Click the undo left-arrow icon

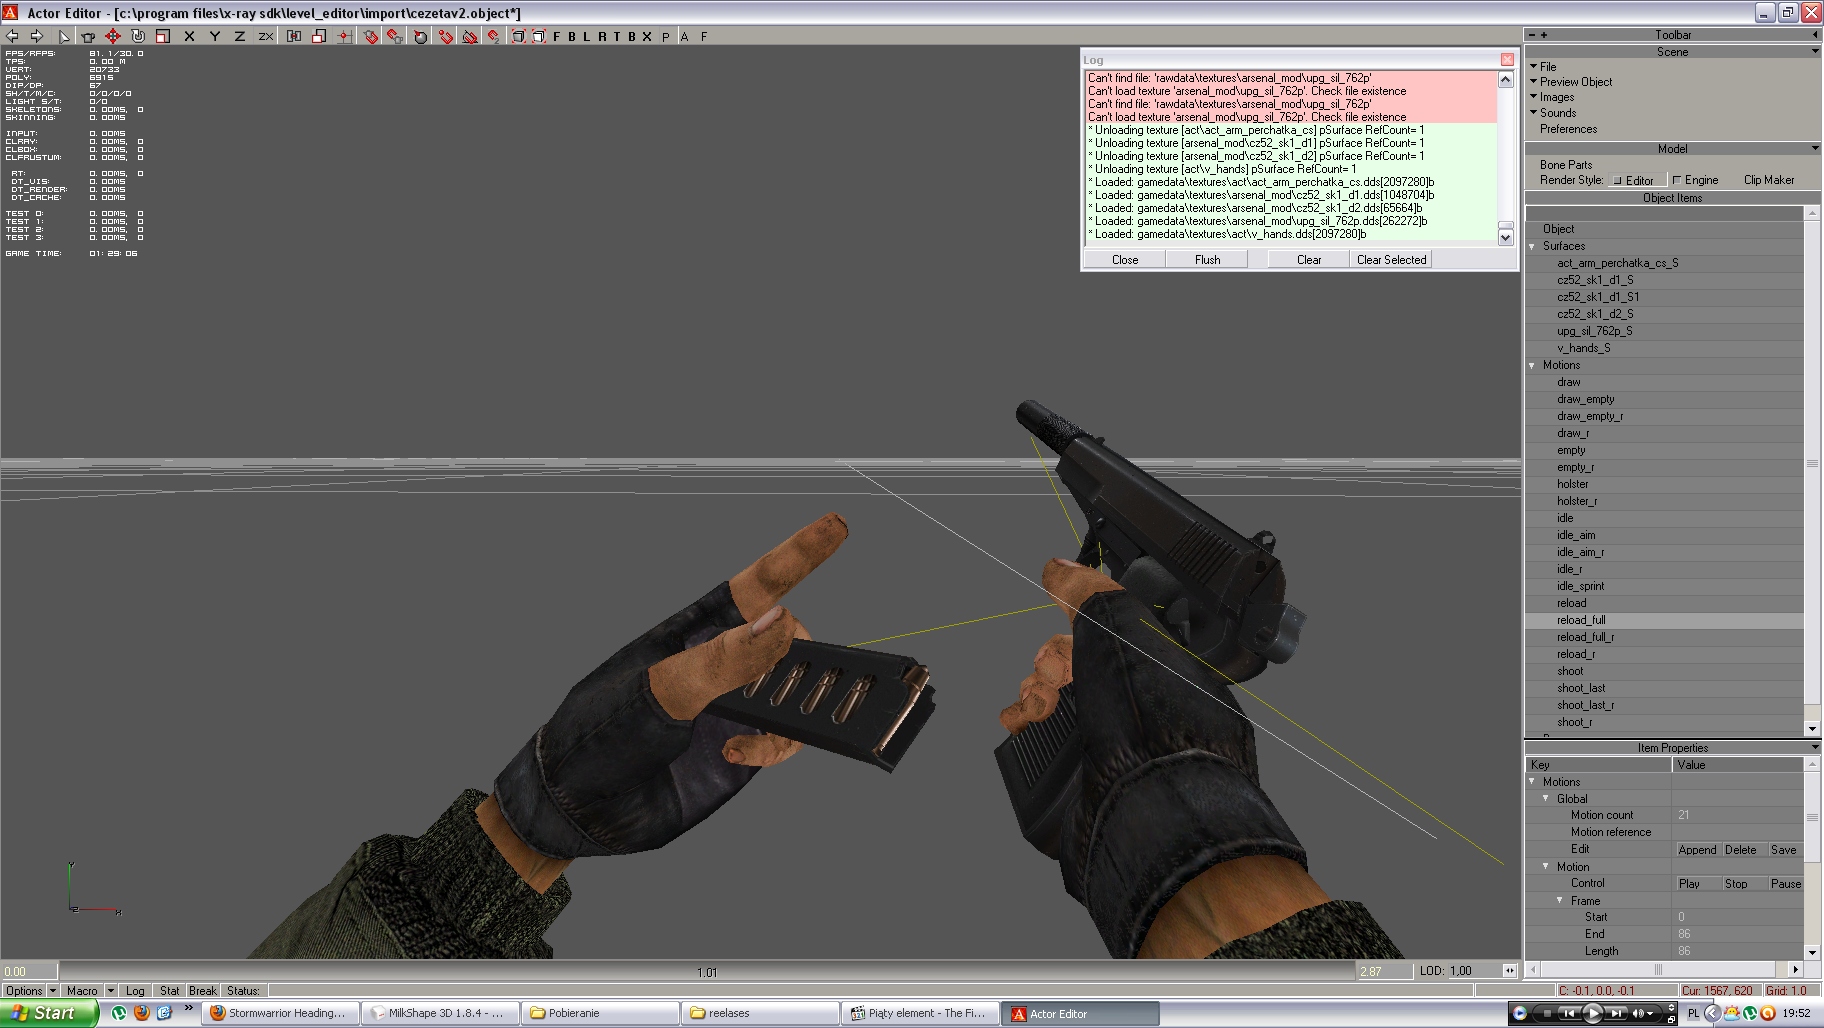13,36
